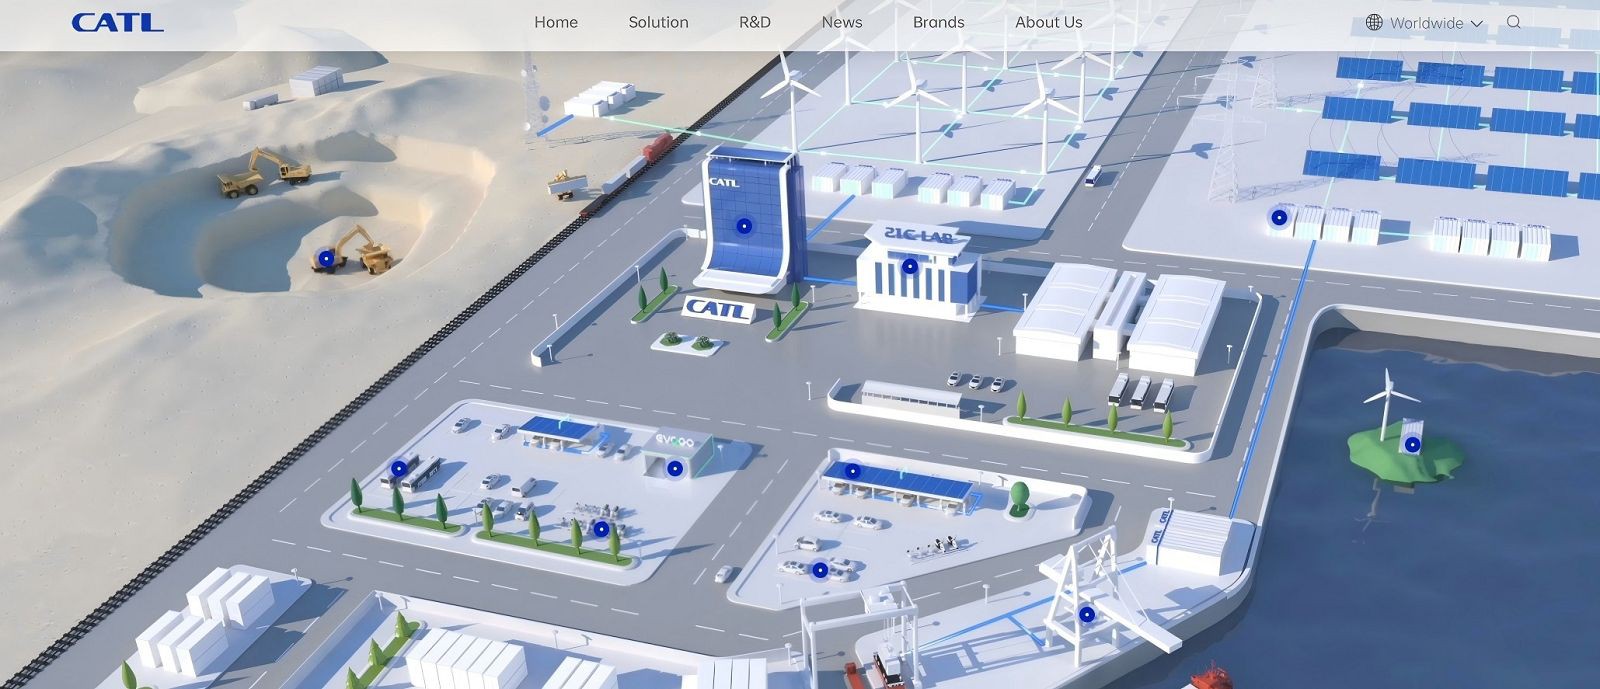Viewport: 1600px width, 689px height.
Task: Click the chevron next to Worldwide
Action: 1477,23
